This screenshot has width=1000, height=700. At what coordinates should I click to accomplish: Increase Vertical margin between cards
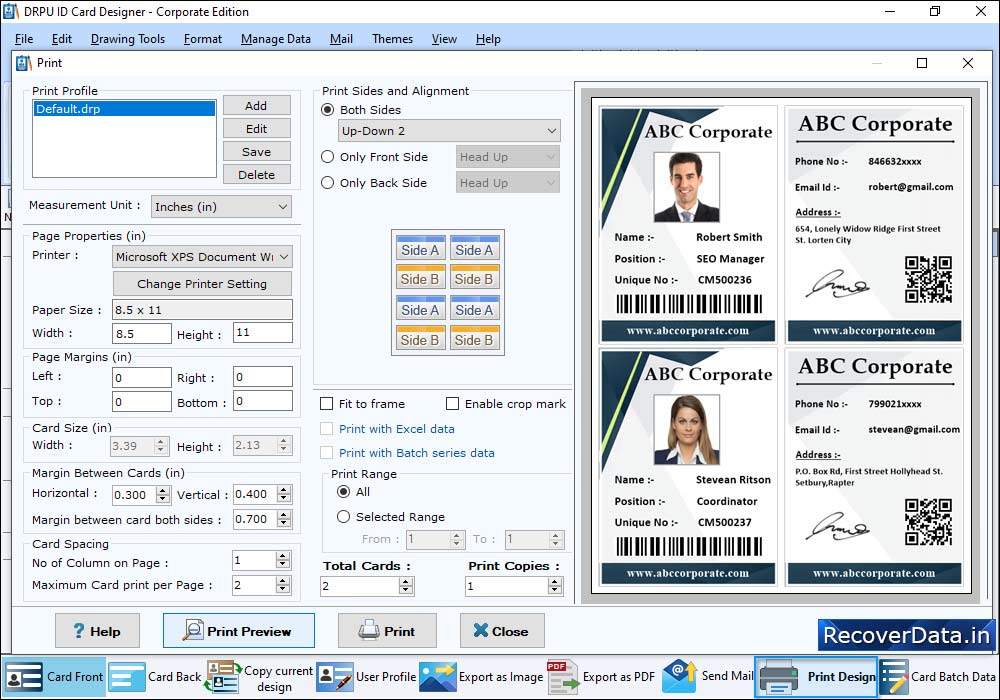tap(284, 490)
